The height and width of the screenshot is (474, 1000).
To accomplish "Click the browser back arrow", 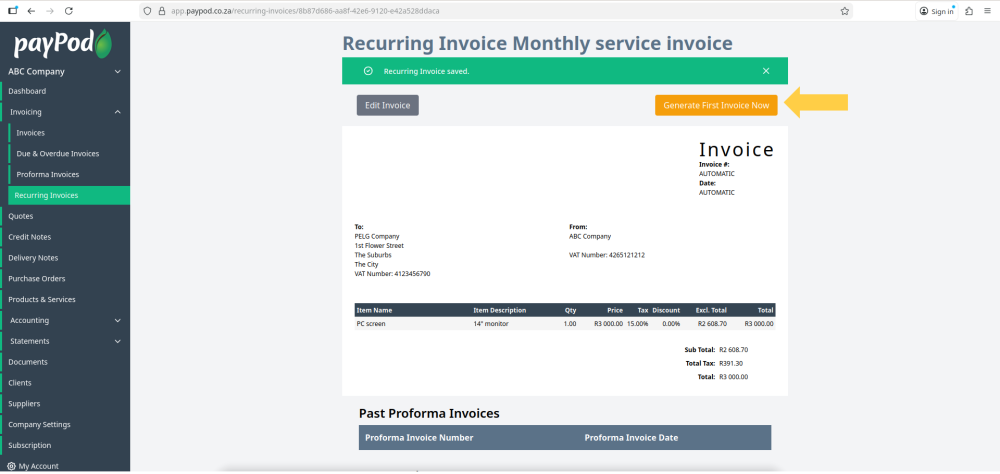I will (x=31, y=11).
